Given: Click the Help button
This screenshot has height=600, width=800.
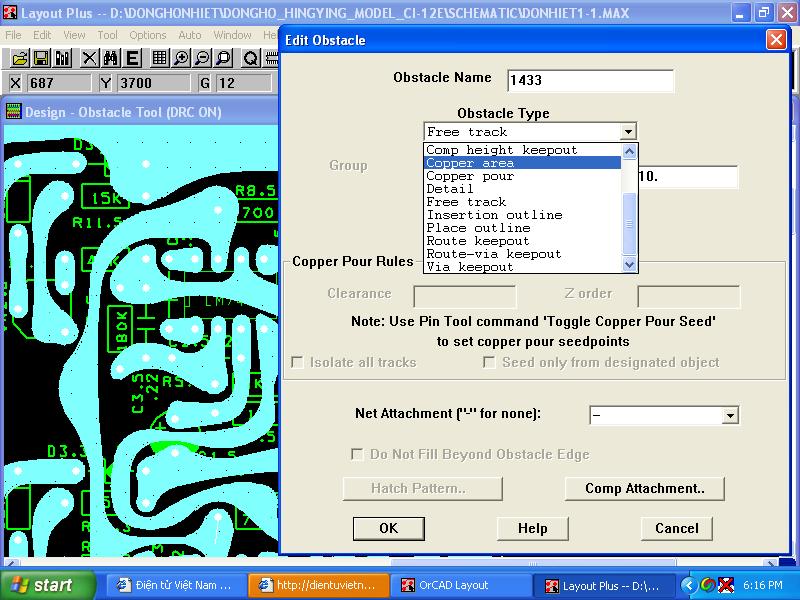Looking at the screenshot, I should 532,529.
